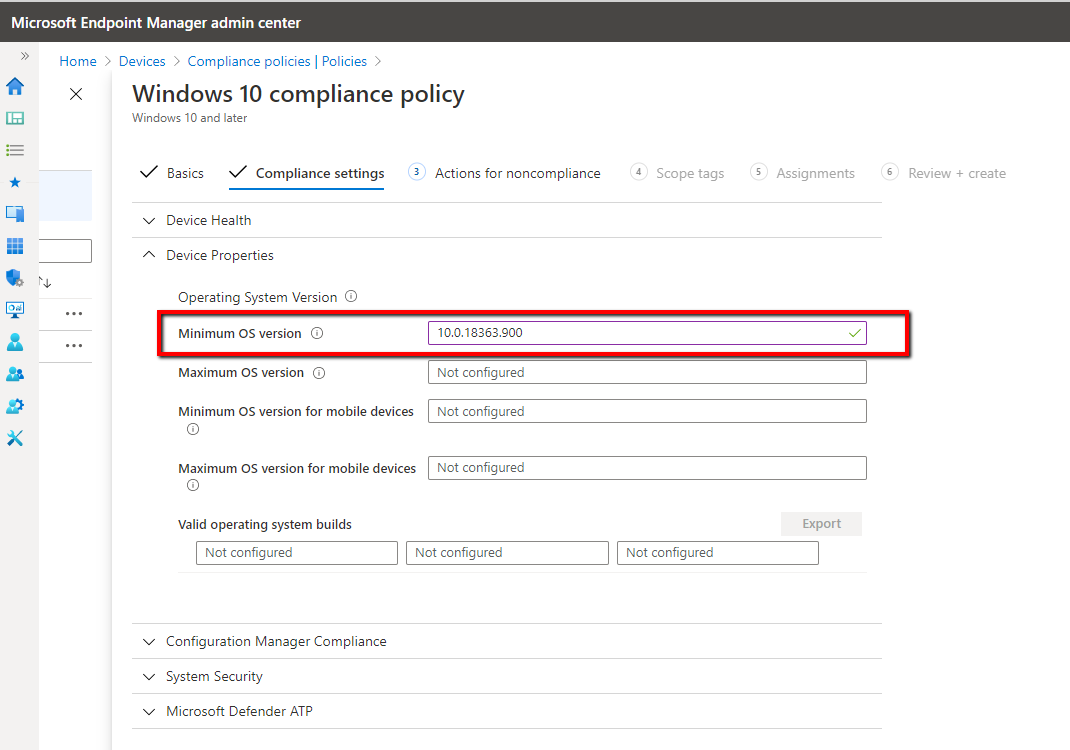Open Tenant administration icon in sidebar
Viewport: 1070px width, 750px height.
15,406
